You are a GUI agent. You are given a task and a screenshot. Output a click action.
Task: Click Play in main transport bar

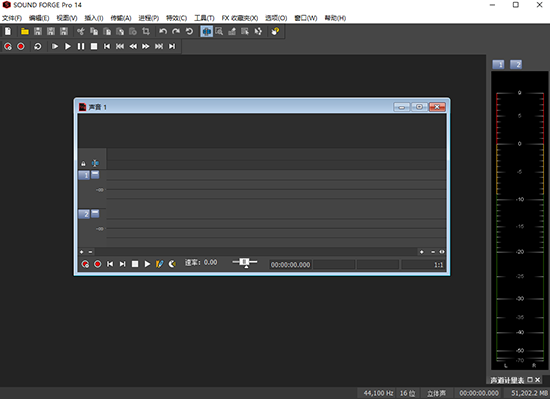68,46
